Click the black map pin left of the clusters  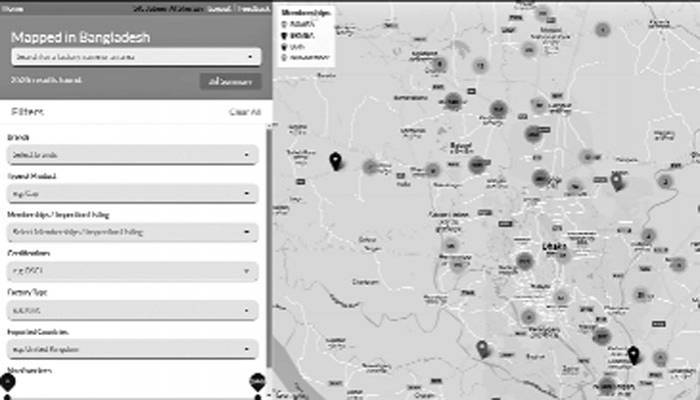tap(335, 161)
